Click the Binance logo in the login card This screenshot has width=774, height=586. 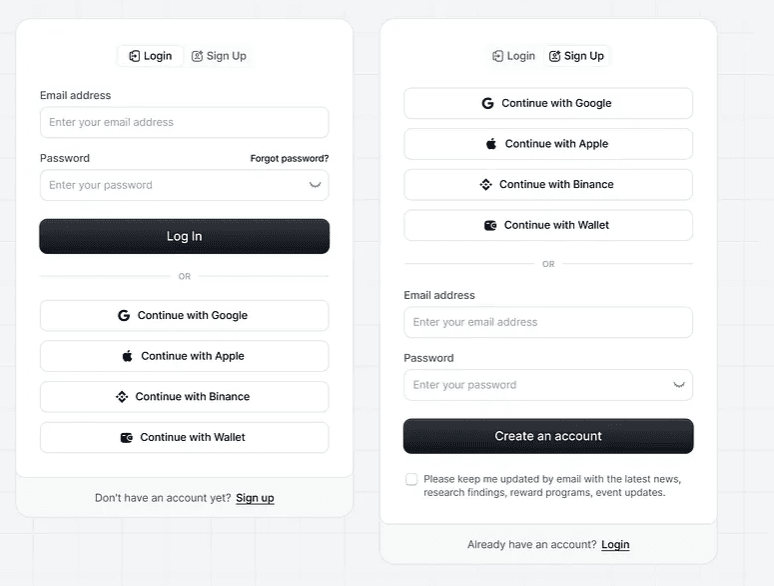(x=122, y=397)
